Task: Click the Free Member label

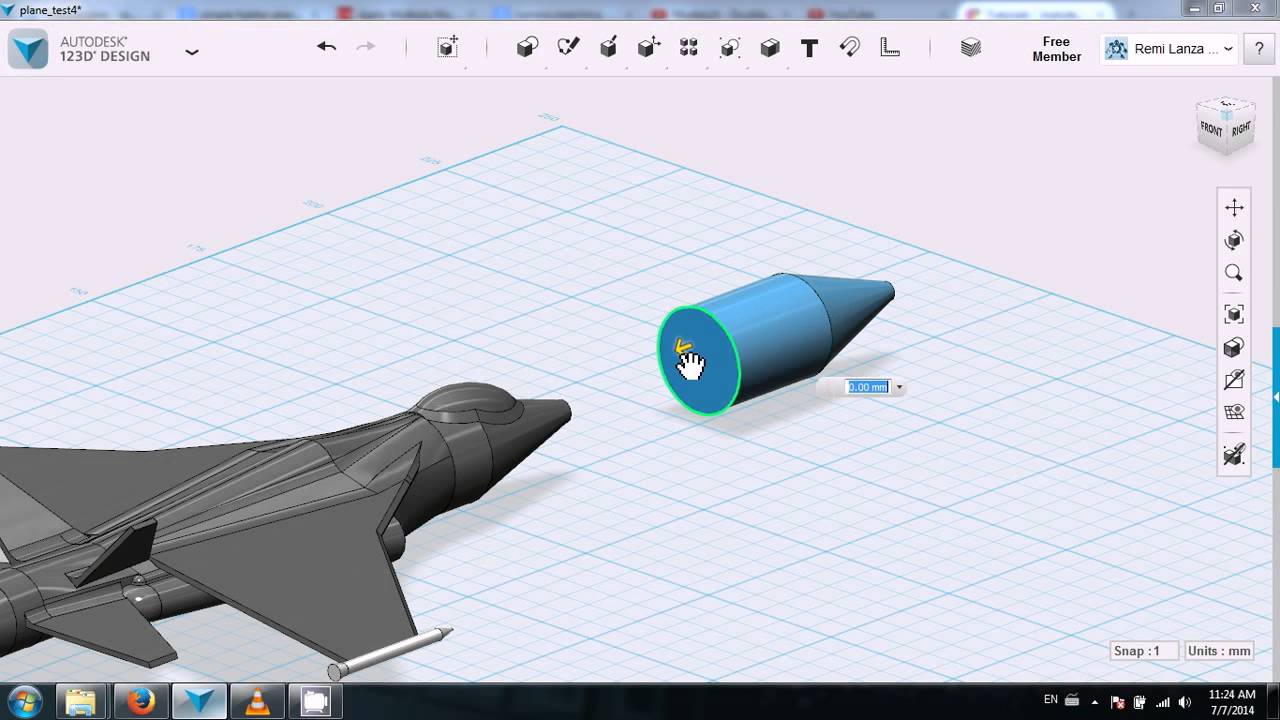Action: (1056, 49)
